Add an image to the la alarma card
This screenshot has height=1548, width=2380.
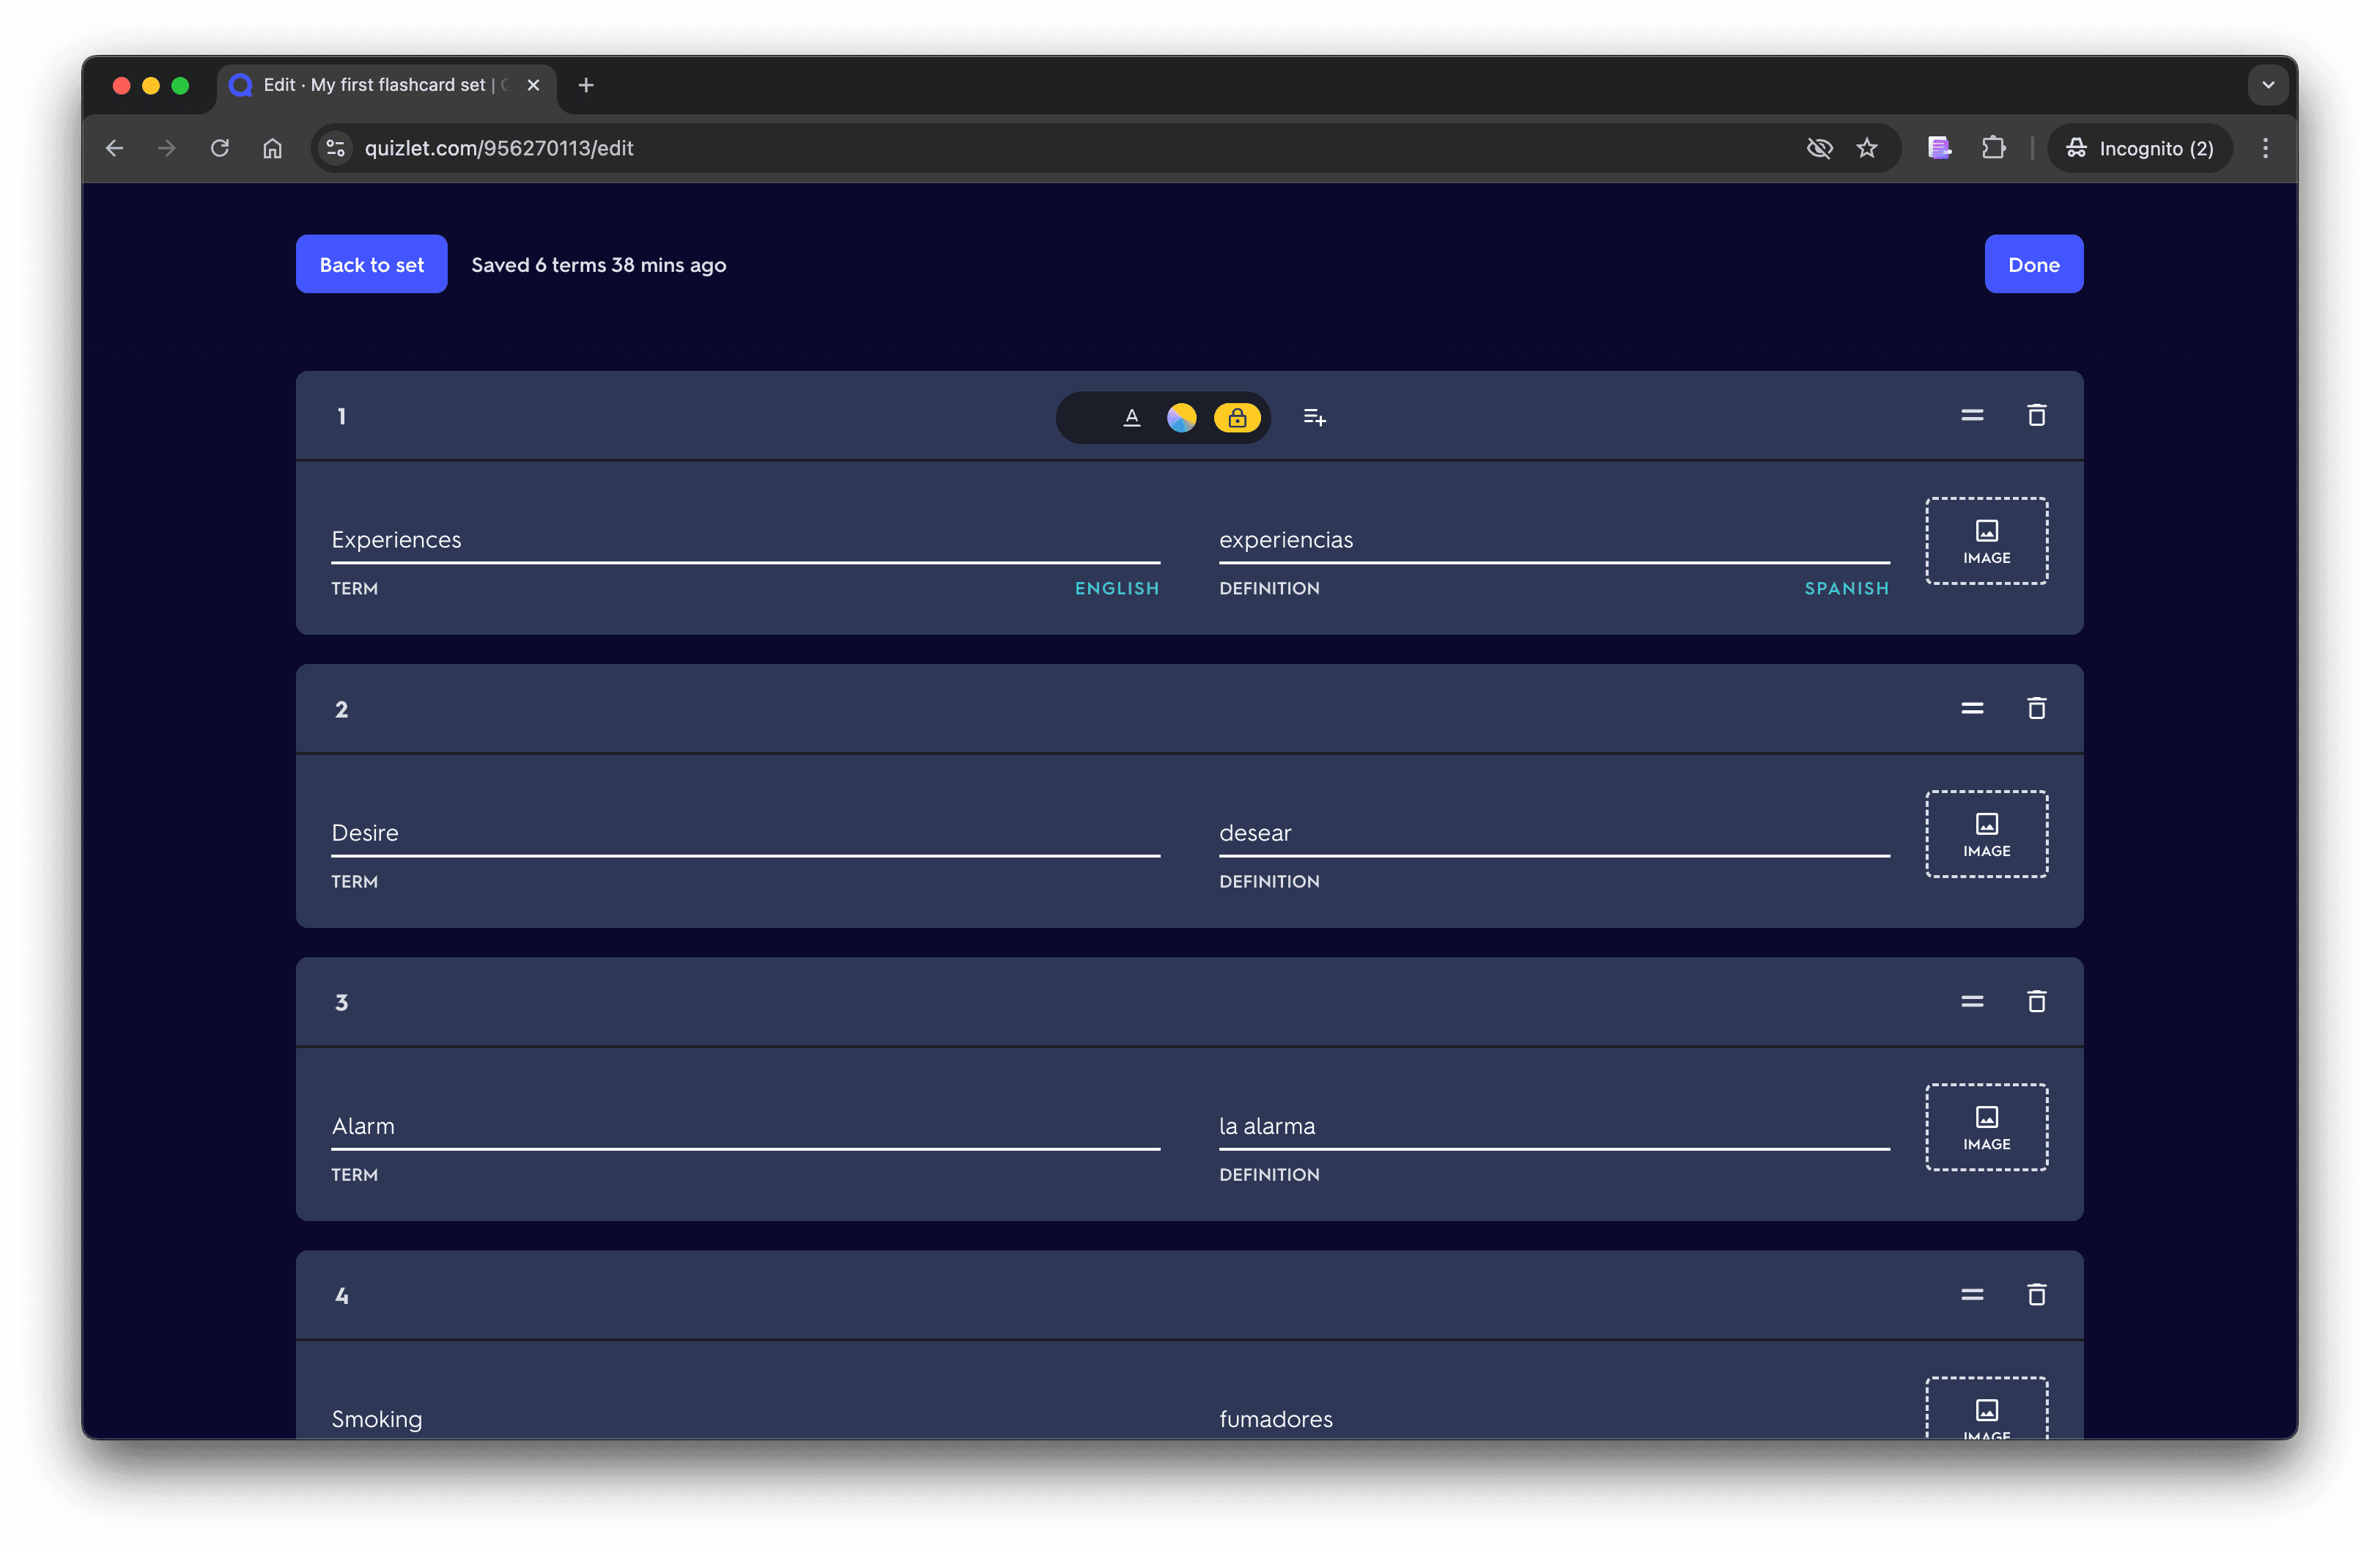click(1986, 1127)
